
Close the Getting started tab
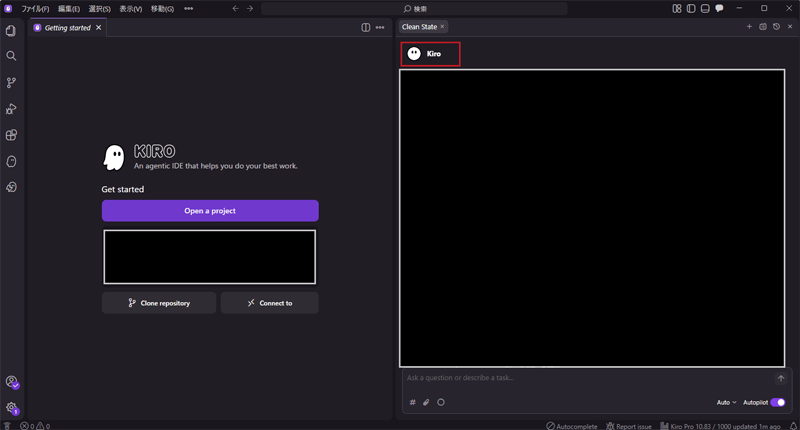pyautogui.click(x=98, y=28)
